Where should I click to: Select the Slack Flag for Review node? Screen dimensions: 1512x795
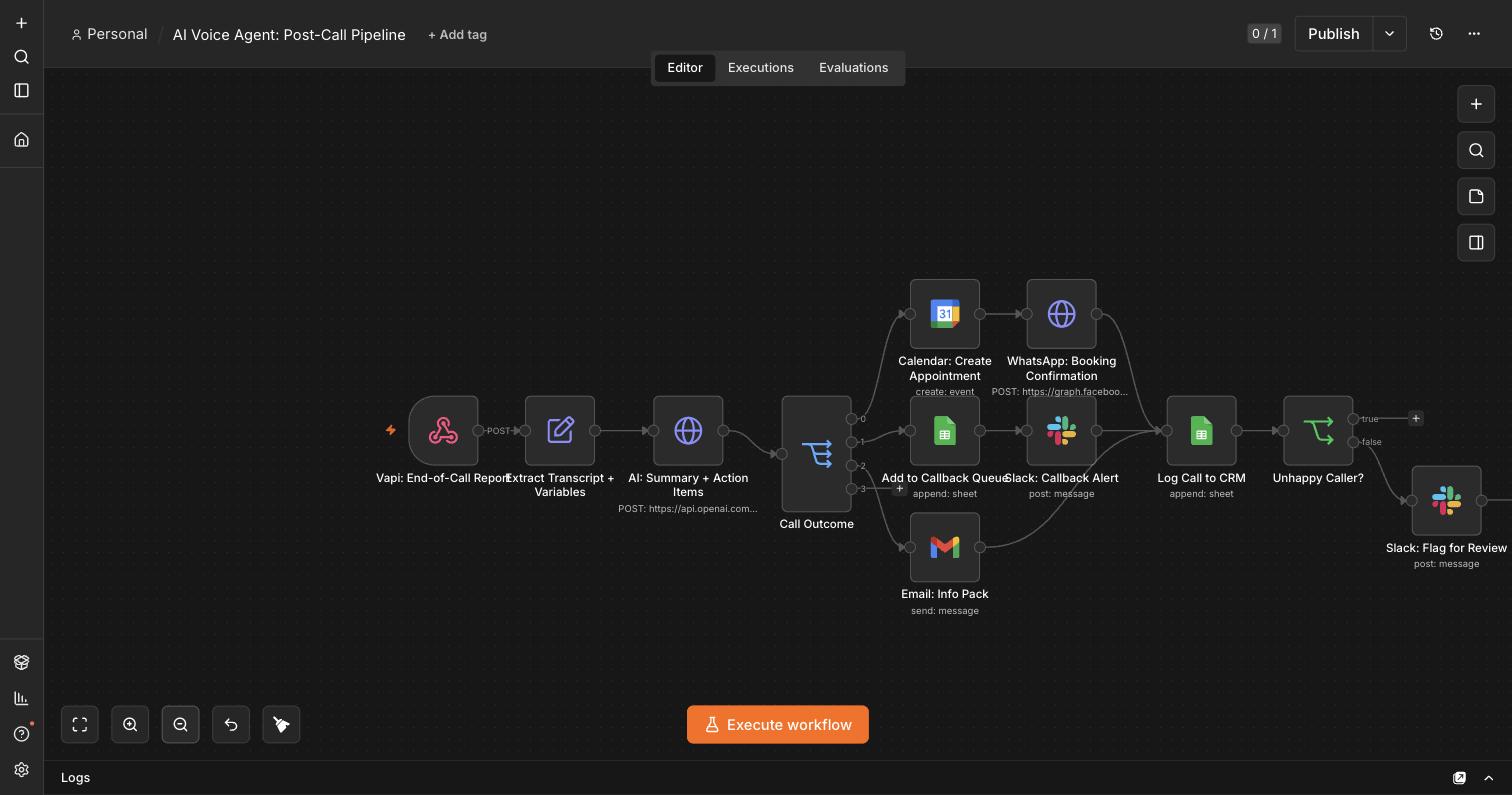pos(1446,500)
